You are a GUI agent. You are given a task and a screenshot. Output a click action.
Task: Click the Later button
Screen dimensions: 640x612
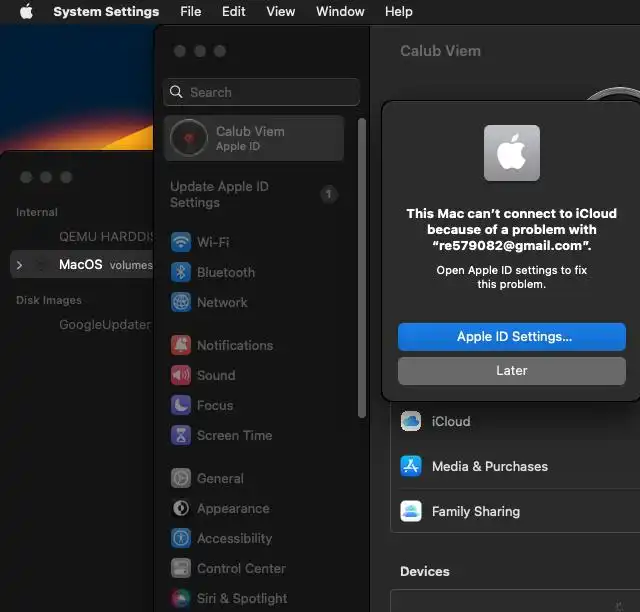tap(512, 371)
